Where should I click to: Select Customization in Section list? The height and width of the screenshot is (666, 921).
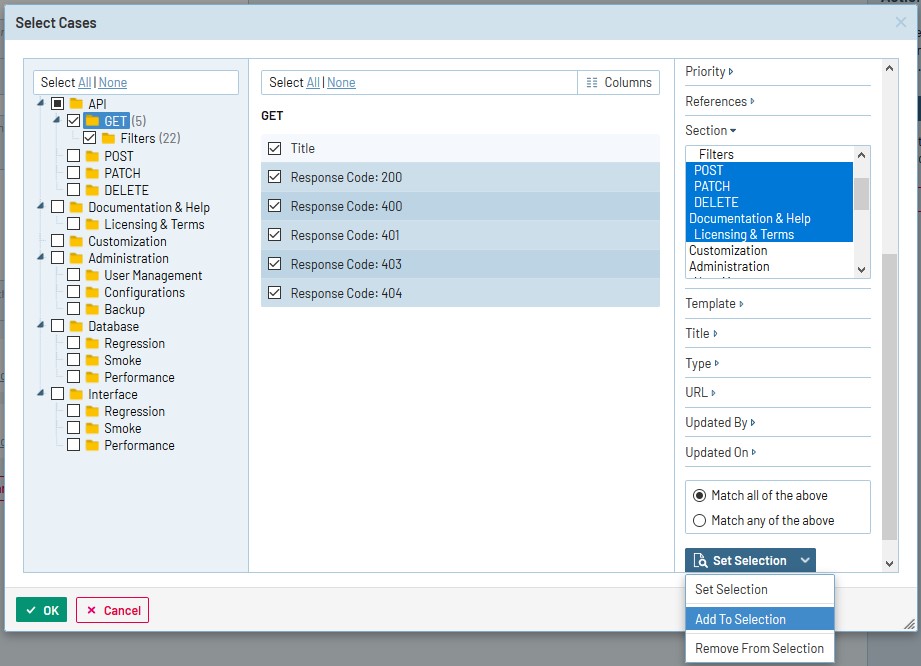click(728, 251)
